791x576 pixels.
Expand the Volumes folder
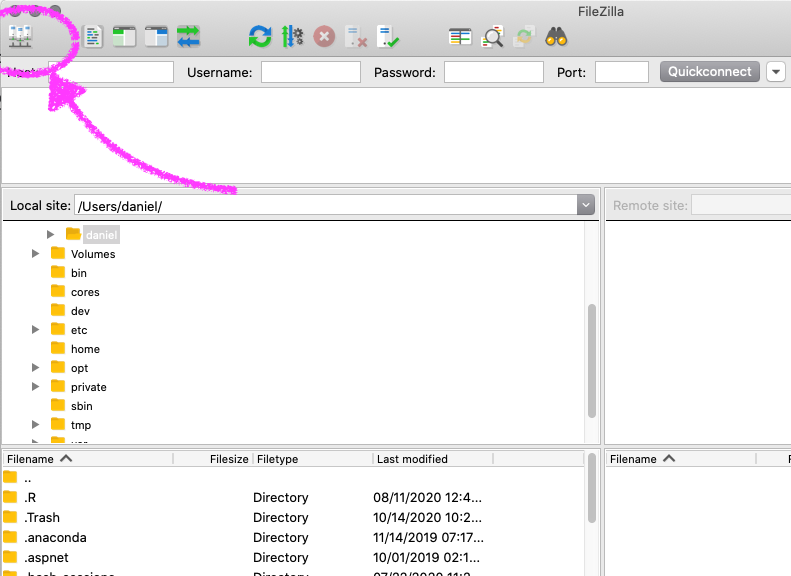[35, 254]
